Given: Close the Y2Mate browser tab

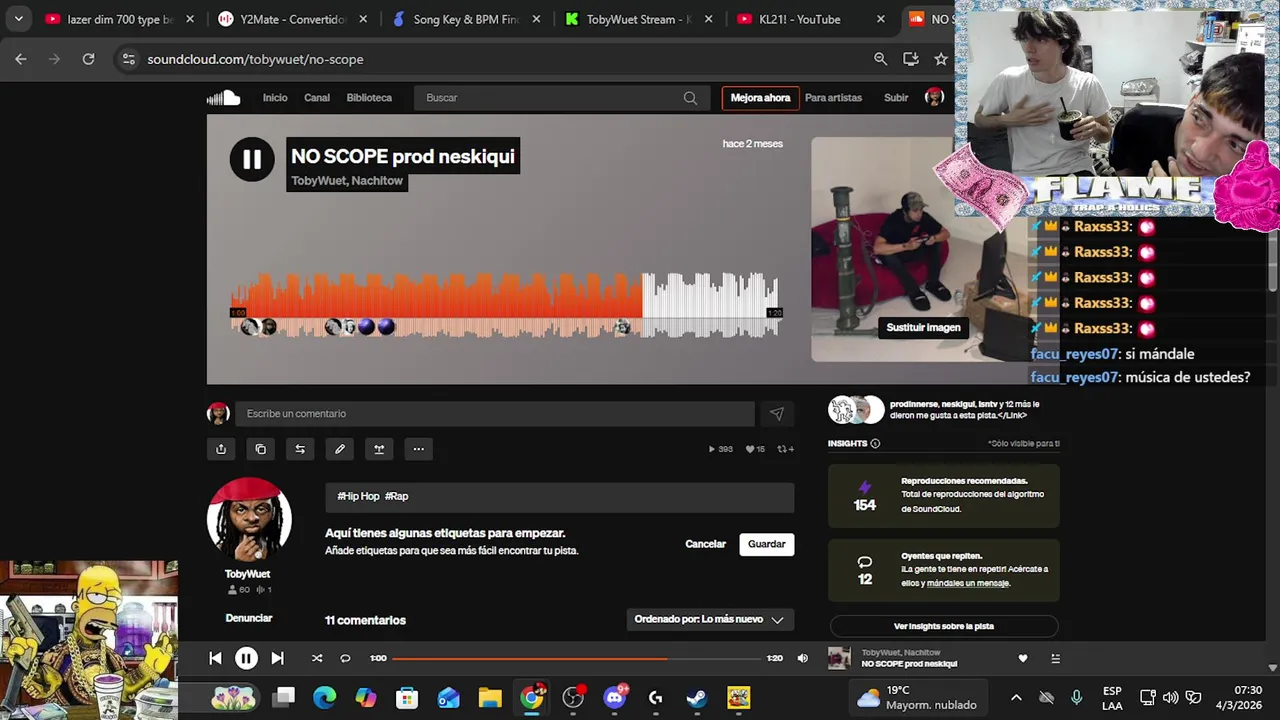Looking at the screenshot, I should [x=363, y=19].
